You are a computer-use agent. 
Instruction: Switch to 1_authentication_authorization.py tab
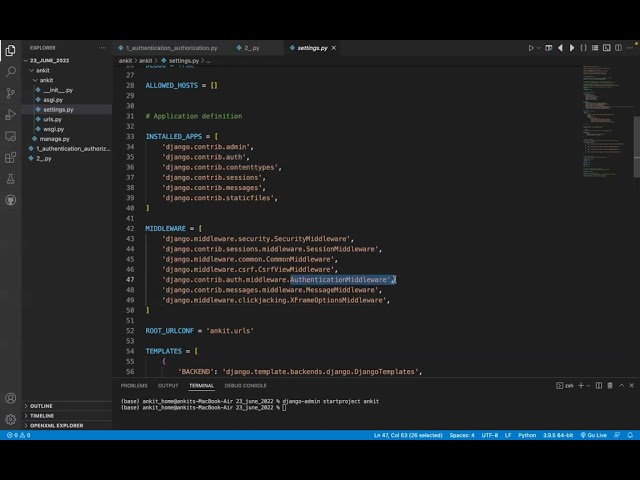click(x=168, y=47)
